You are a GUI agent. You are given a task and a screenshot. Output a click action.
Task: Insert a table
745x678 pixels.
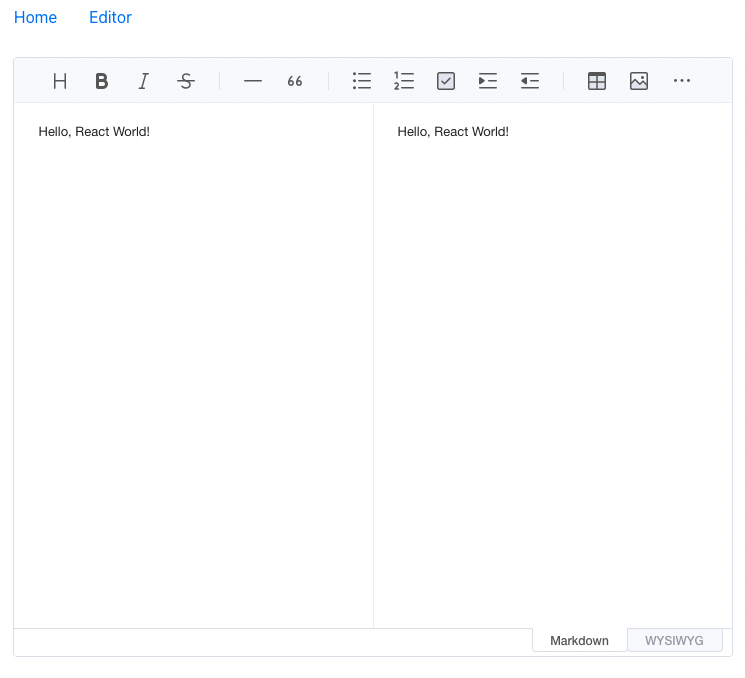pos(597,81)
